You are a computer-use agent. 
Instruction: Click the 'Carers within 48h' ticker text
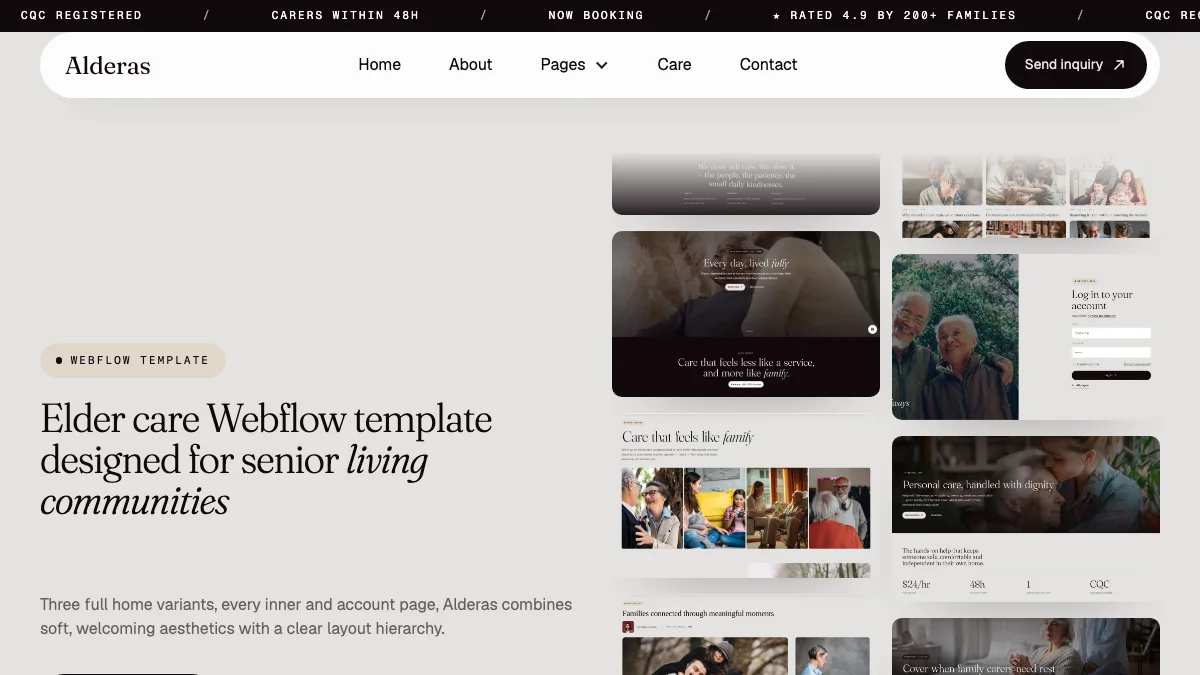point(346,15)
